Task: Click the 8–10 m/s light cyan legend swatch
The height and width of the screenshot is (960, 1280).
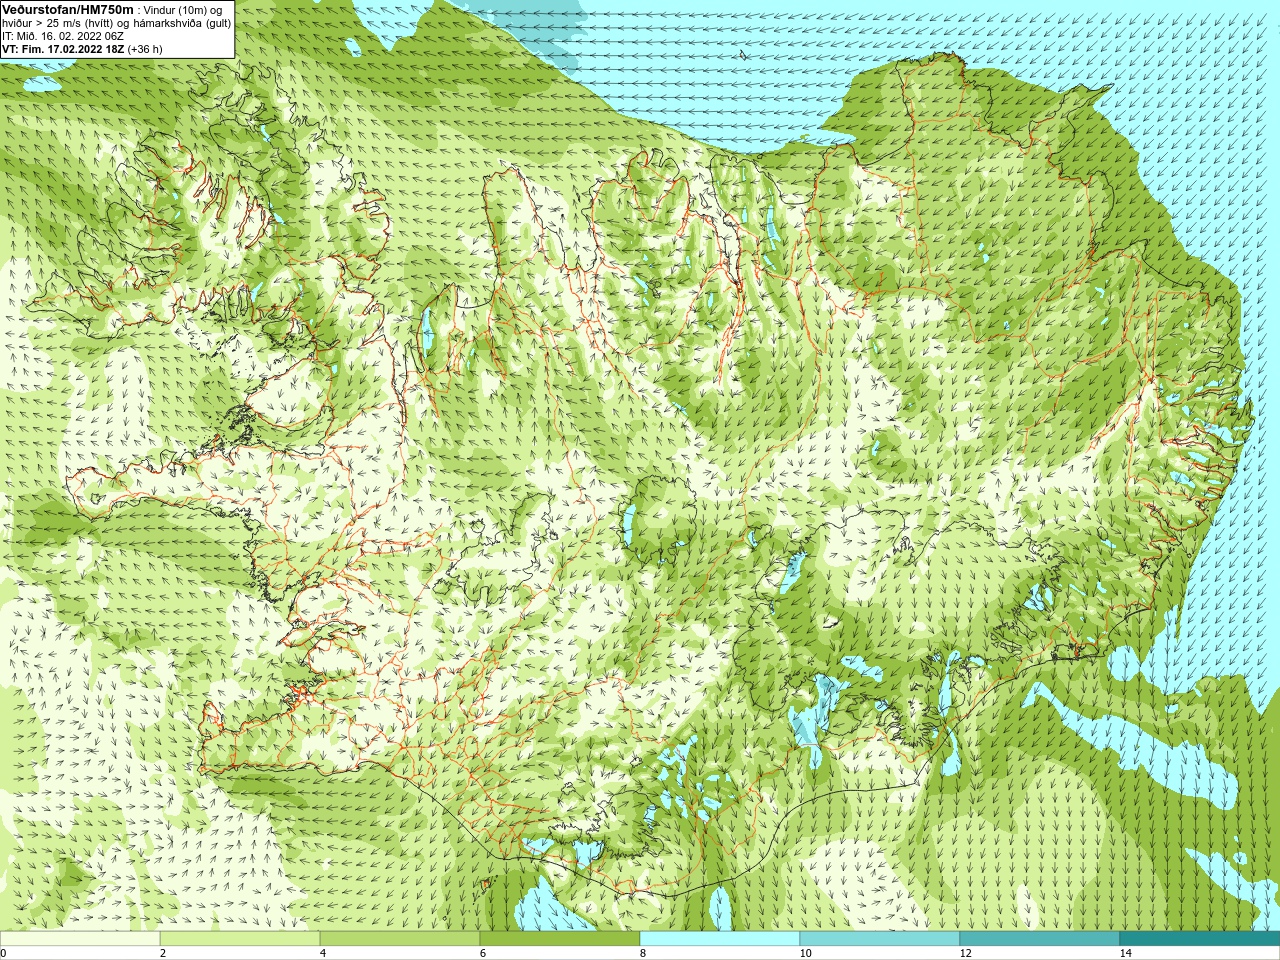Action: 720,939
